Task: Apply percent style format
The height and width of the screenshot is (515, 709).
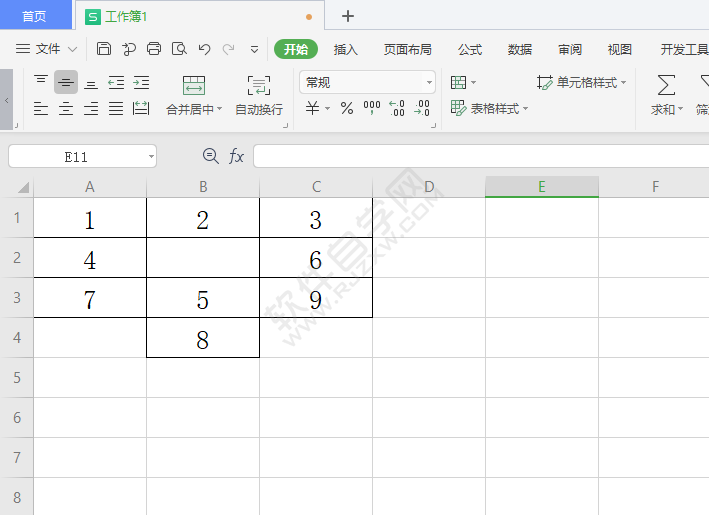Action: point(347,109)
